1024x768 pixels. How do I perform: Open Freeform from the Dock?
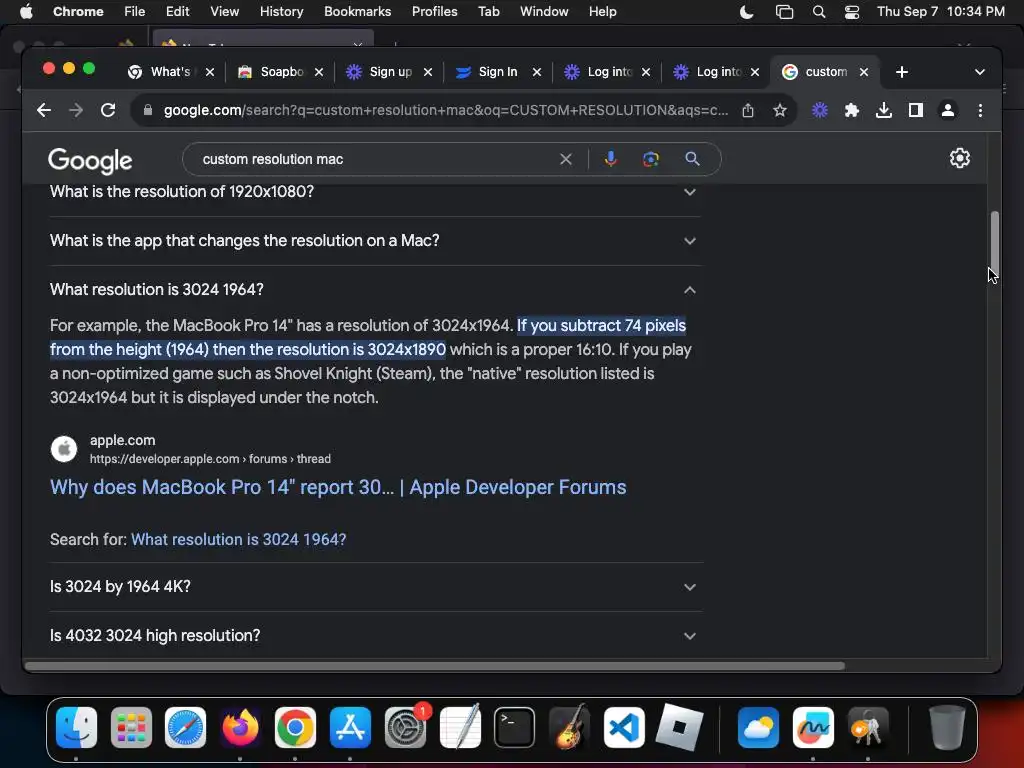[x=813, y=727]
